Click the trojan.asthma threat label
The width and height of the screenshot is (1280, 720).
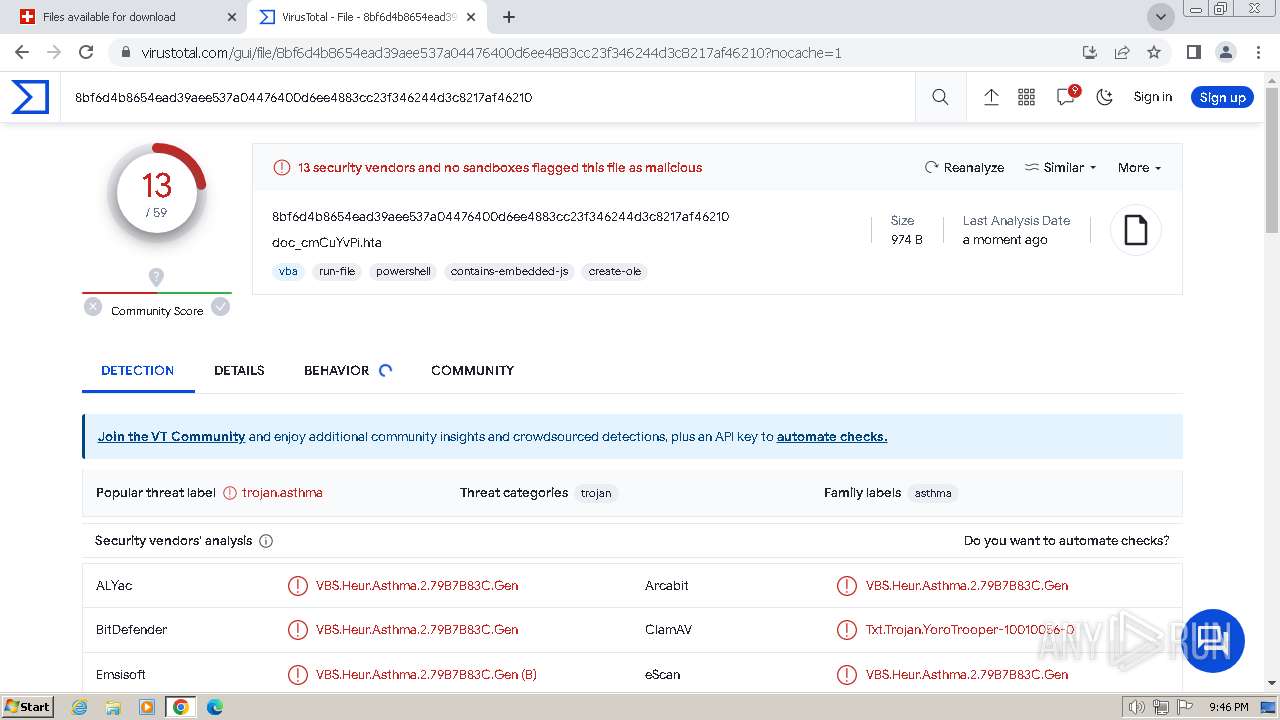[x=282, y=493]
